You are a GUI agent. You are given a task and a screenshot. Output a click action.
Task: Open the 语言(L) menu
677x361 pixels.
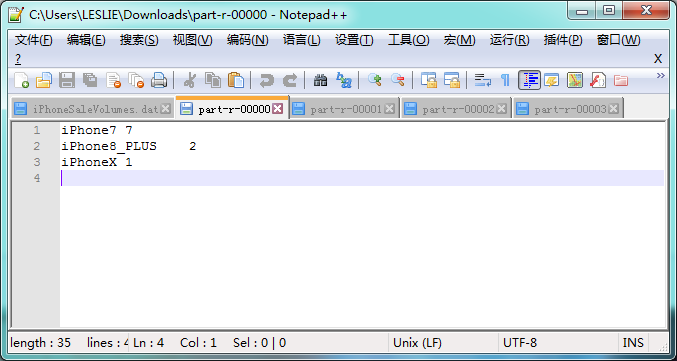pos(301,41)
